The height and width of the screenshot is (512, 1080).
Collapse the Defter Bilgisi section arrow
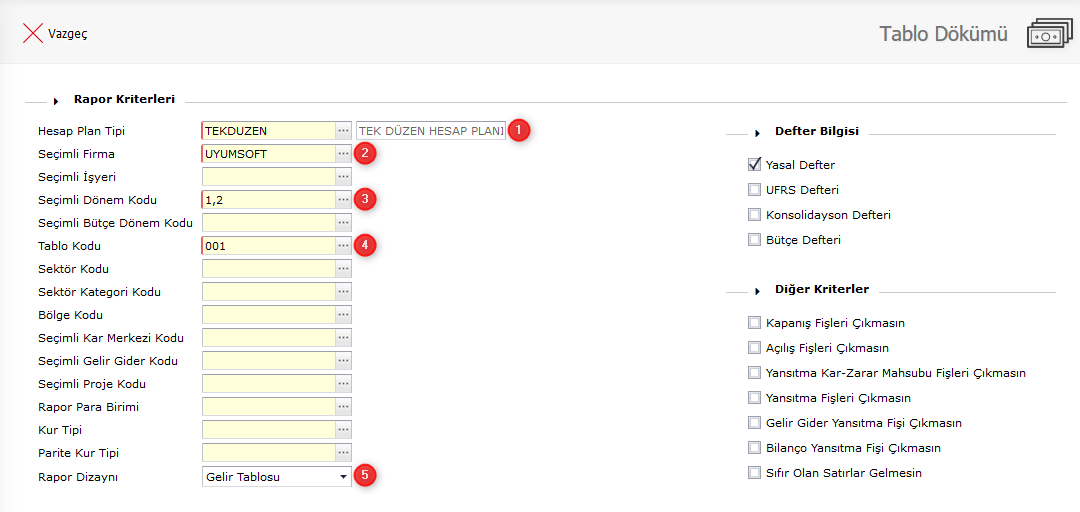[x=758, y=133]
